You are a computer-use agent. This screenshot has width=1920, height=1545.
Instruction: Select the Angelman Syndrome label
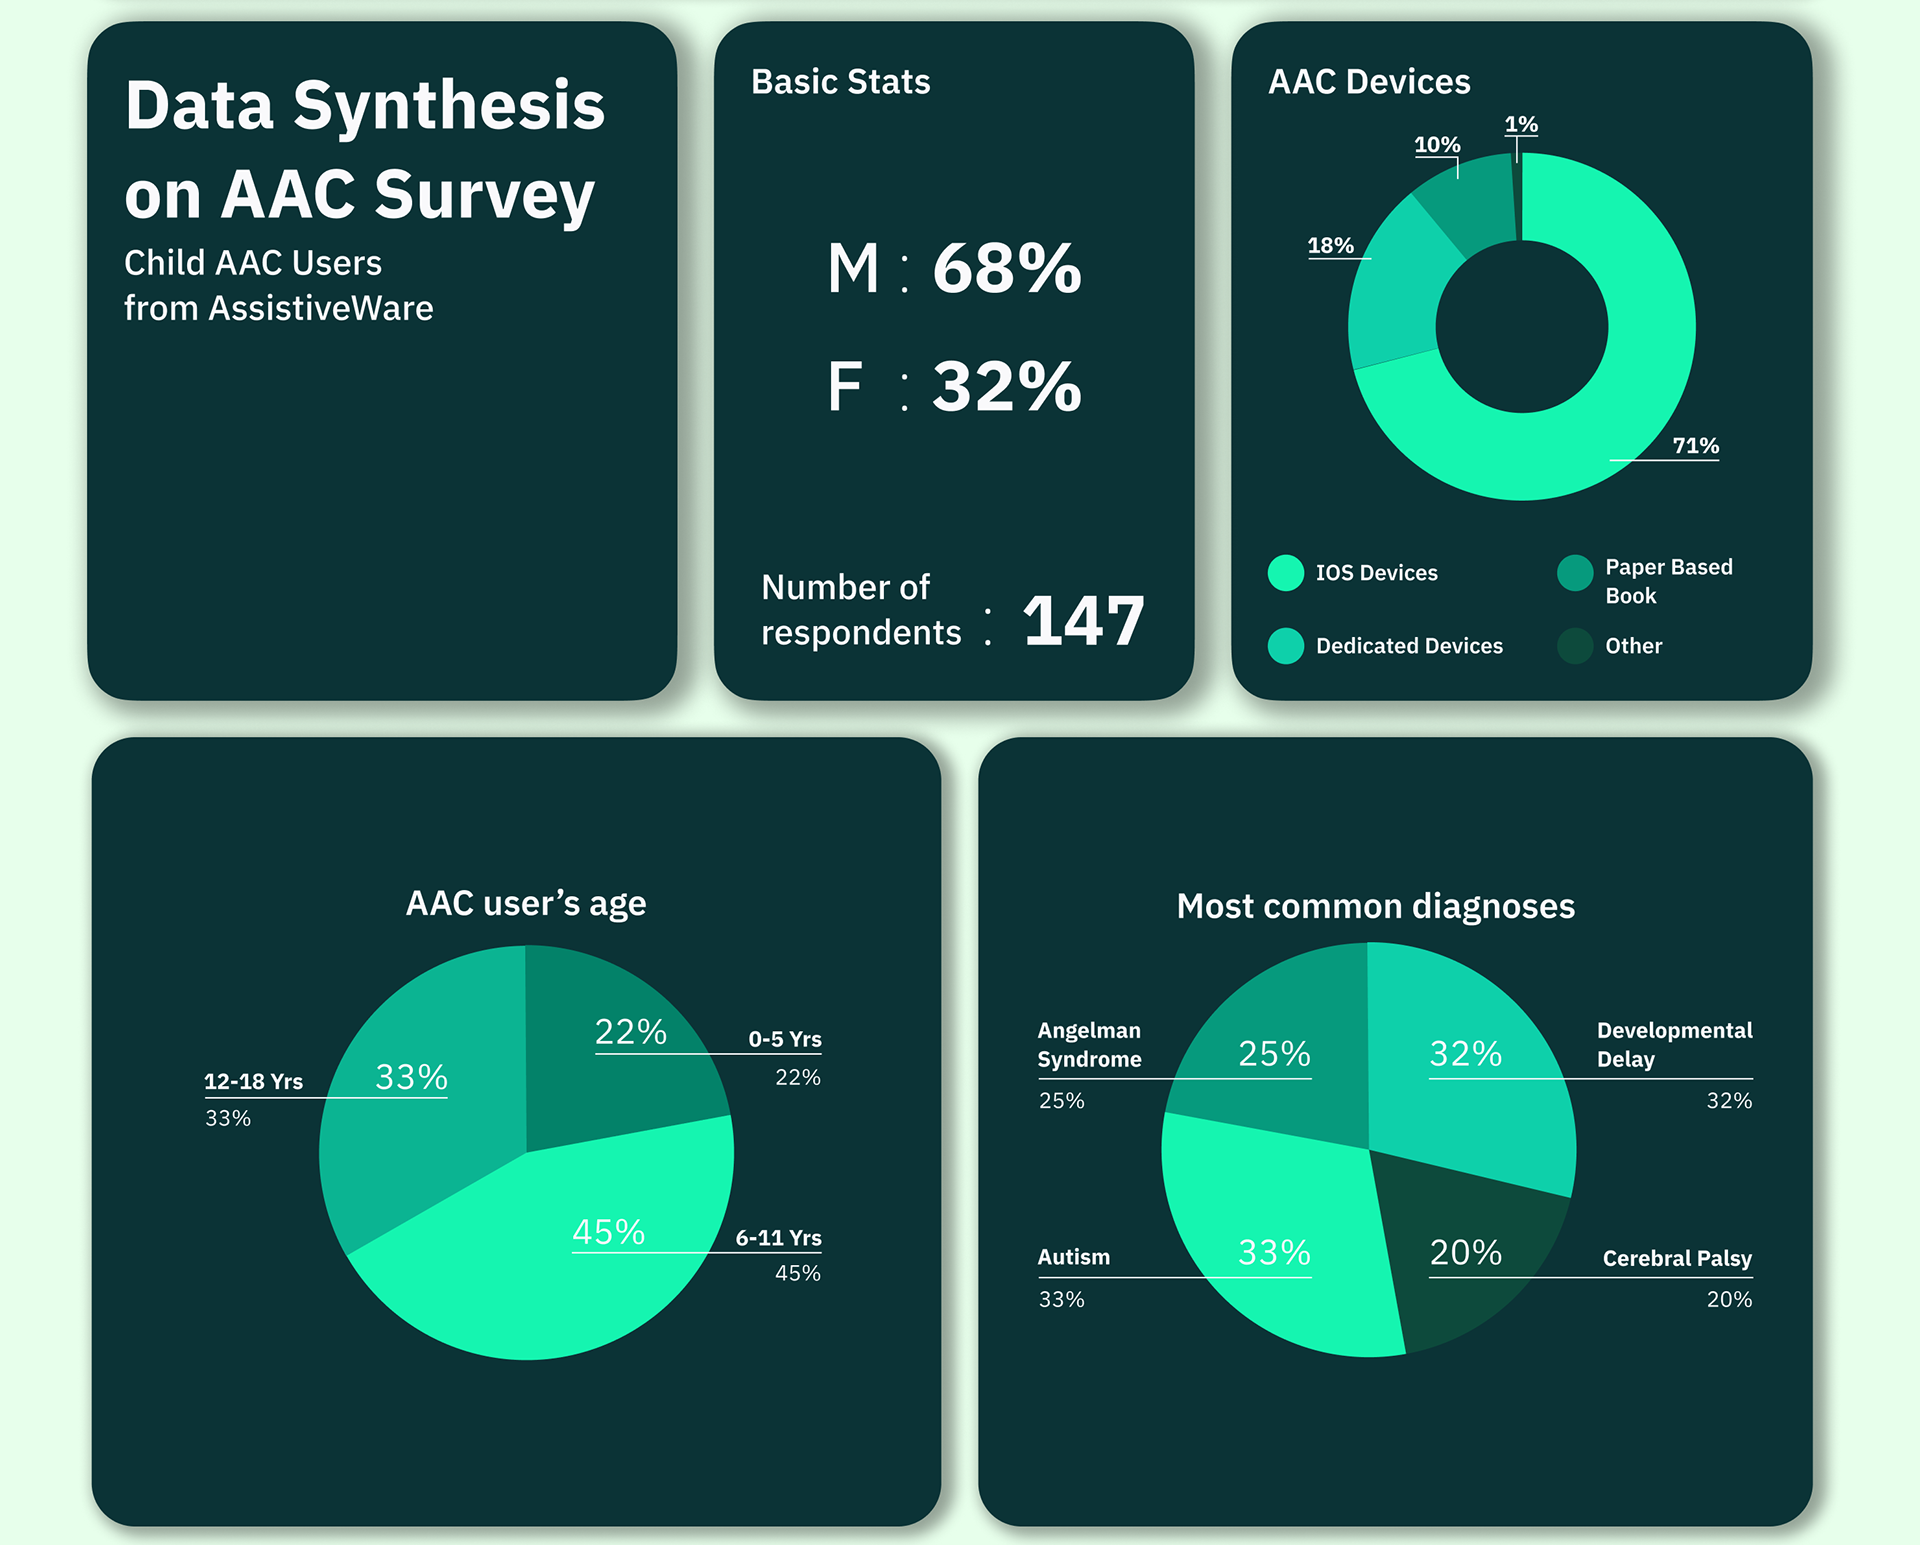pos(1089,1044)
